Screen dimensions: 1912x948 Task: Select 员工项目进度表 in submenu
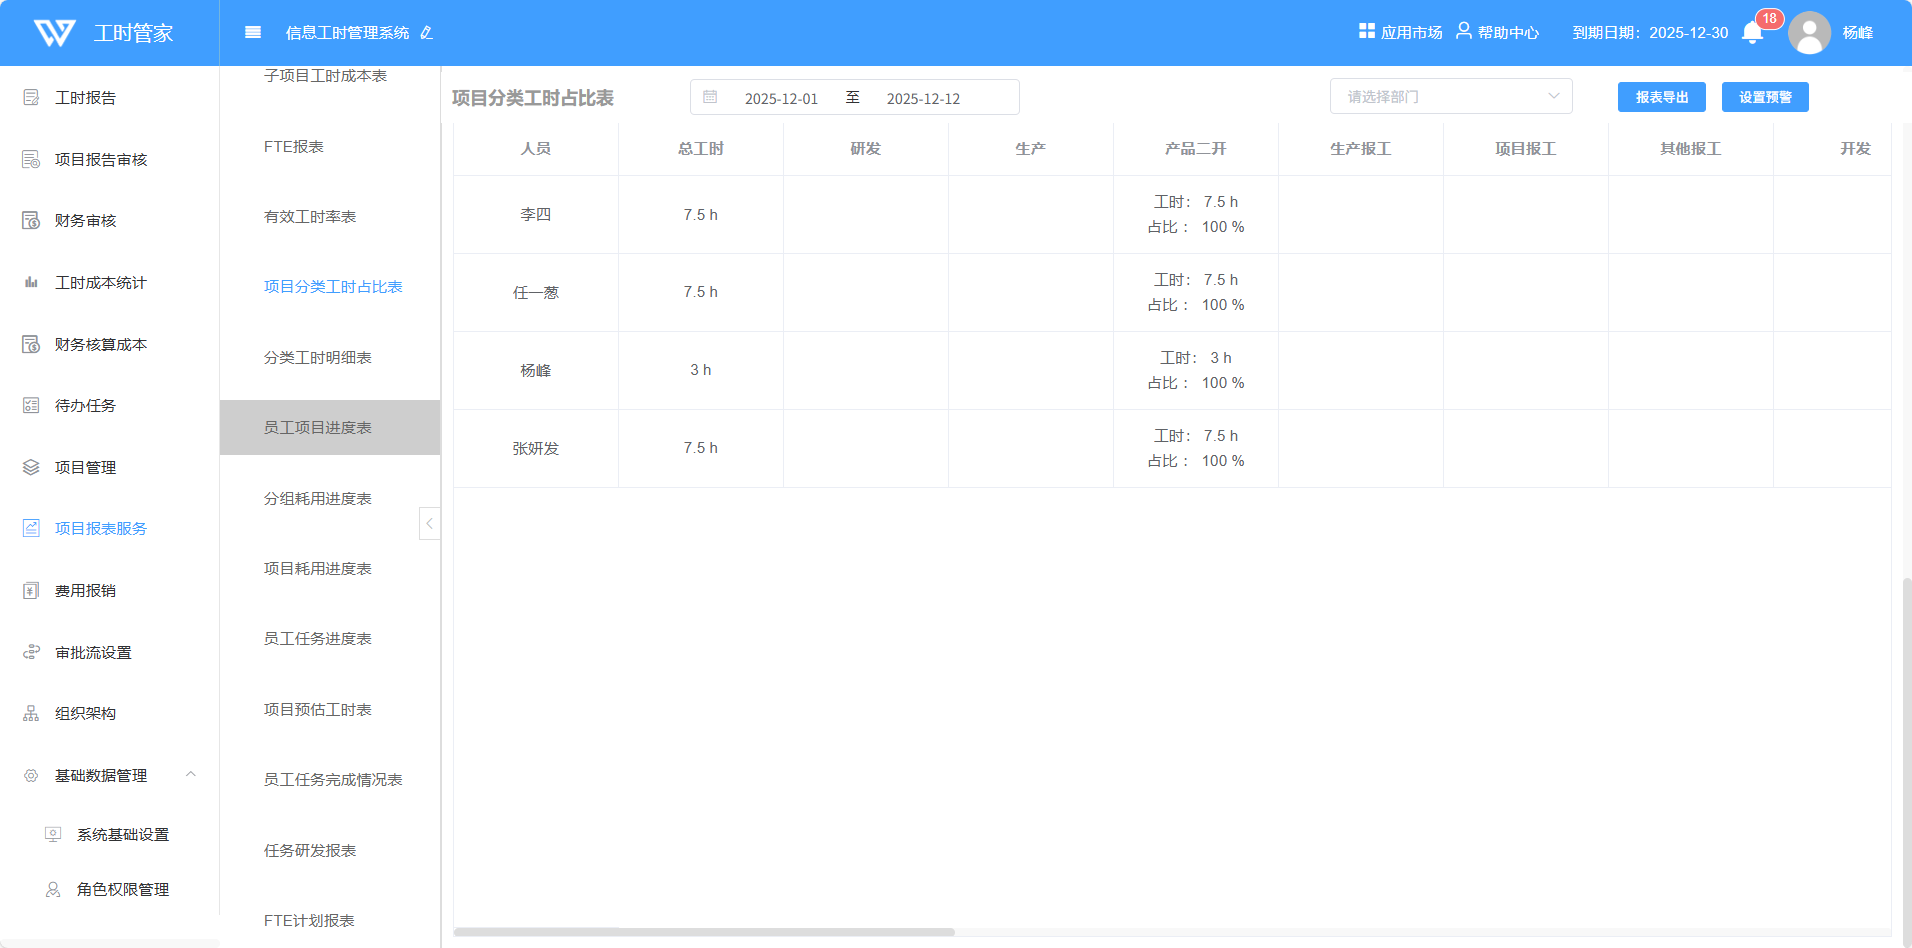click(318, 428)
